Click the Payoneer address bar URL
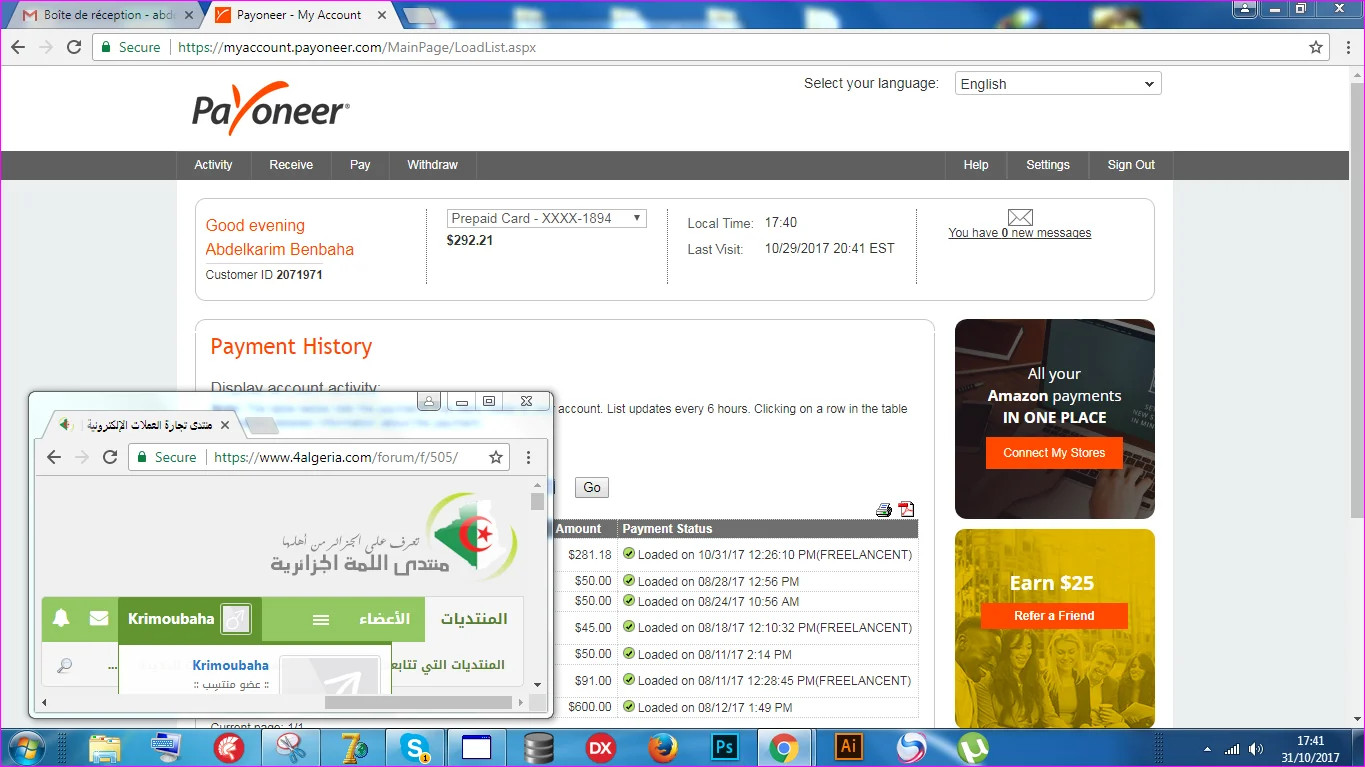Viewport: 1365px width, 767px height. pos(357,47)
